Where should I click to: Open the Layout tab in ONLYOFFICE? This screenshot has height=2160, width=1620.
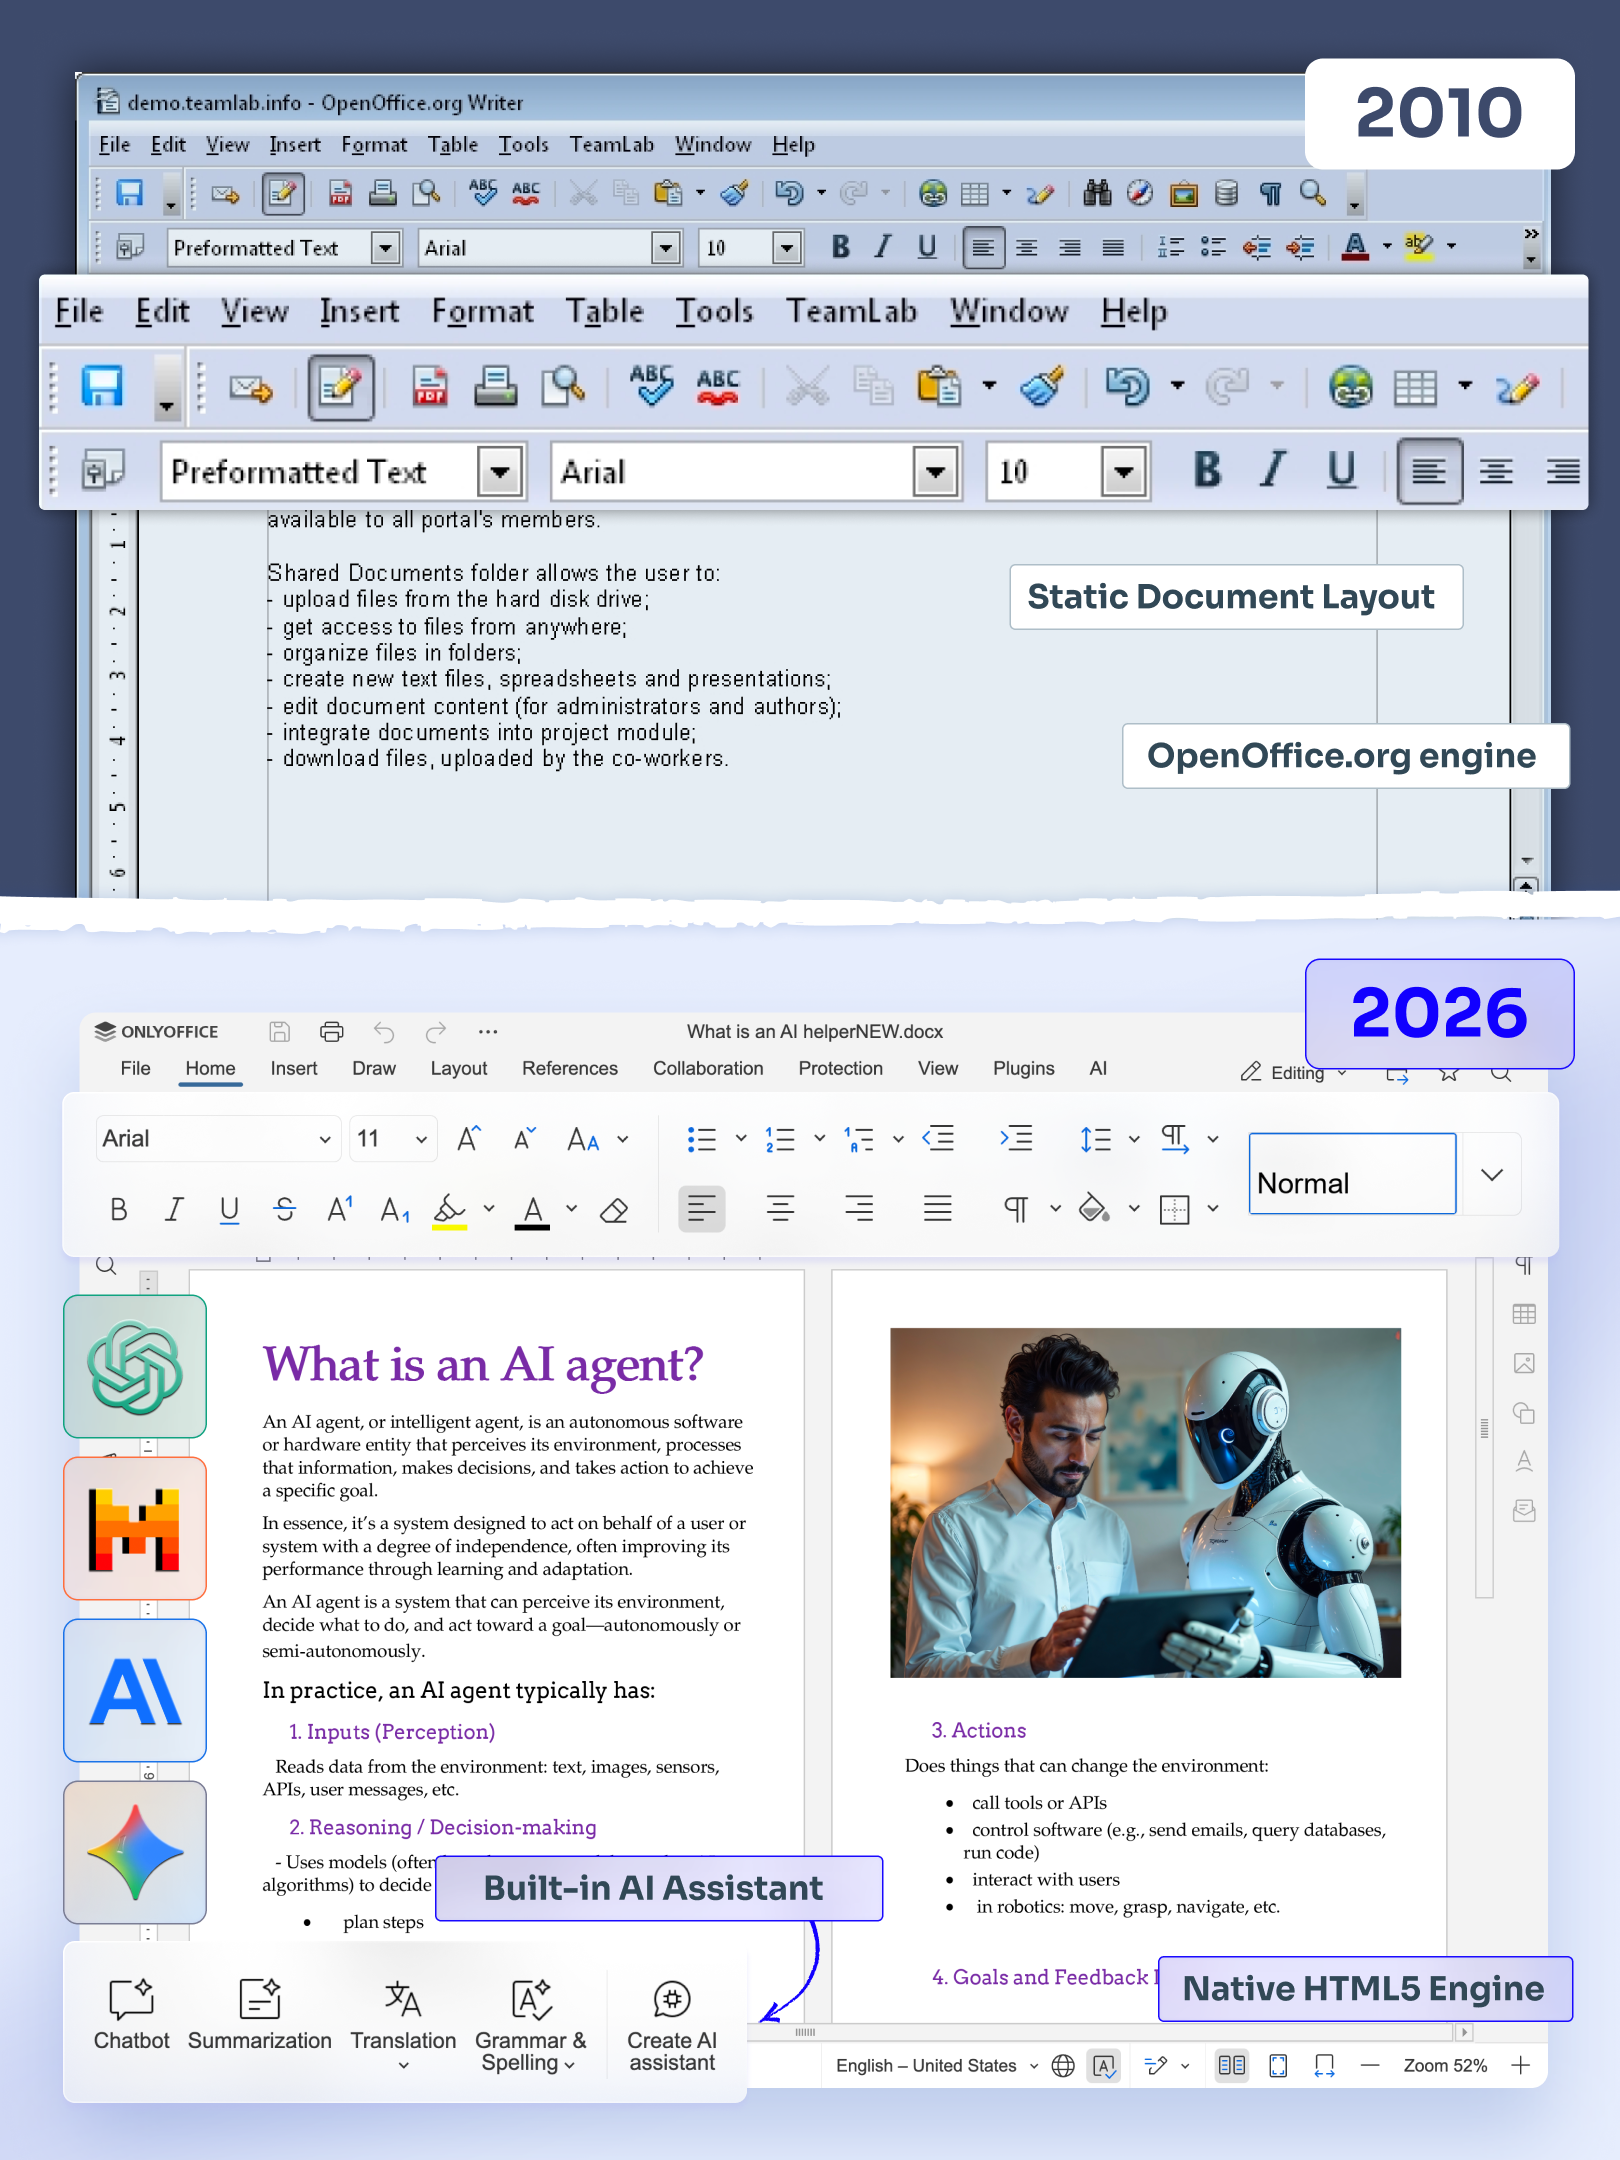459,1068
